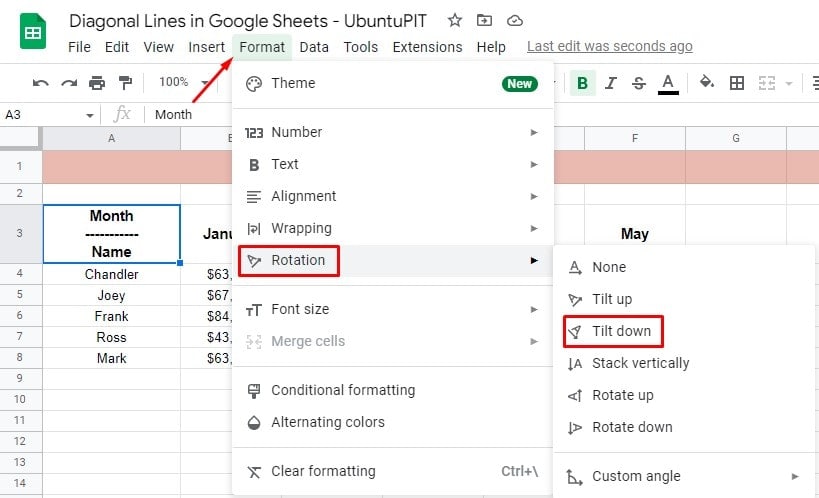Image resolution: width=819 pixels, height=498 pixels.
Task: Choose Theme from the Format menu
Action: (392, 84)
